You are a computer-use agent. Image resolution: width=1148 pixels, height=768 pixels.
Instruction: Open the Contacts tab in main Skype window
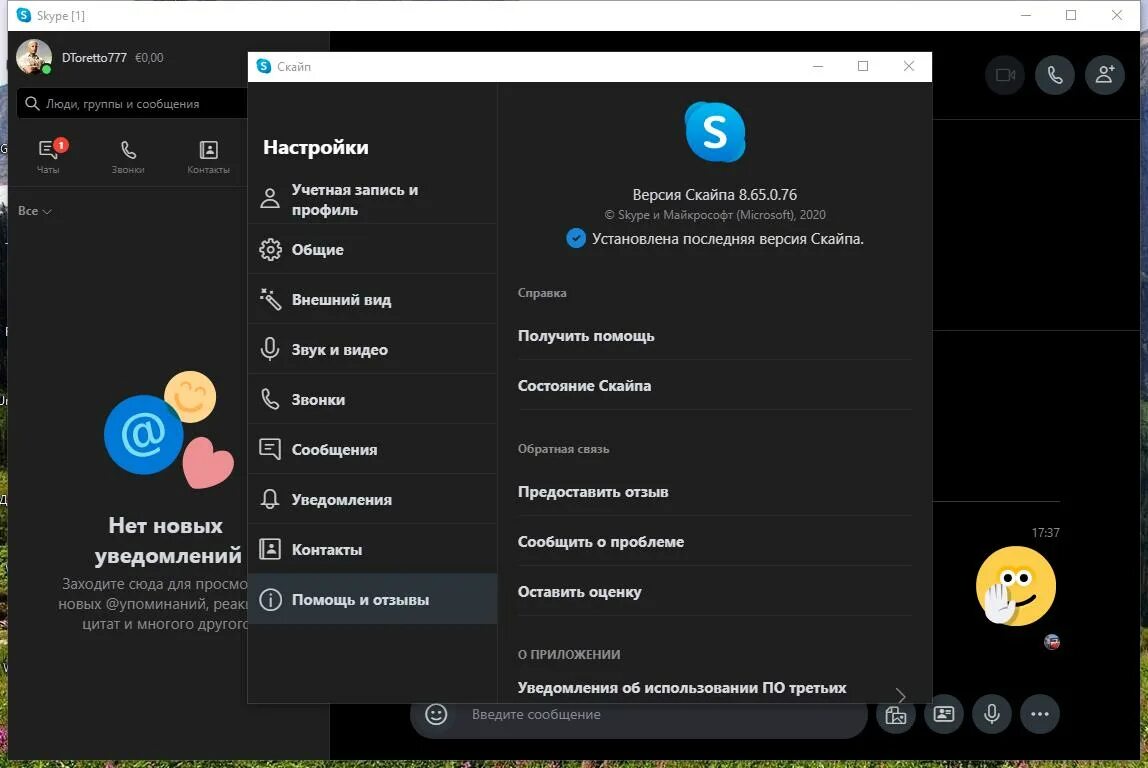click(x=208, y=157)
